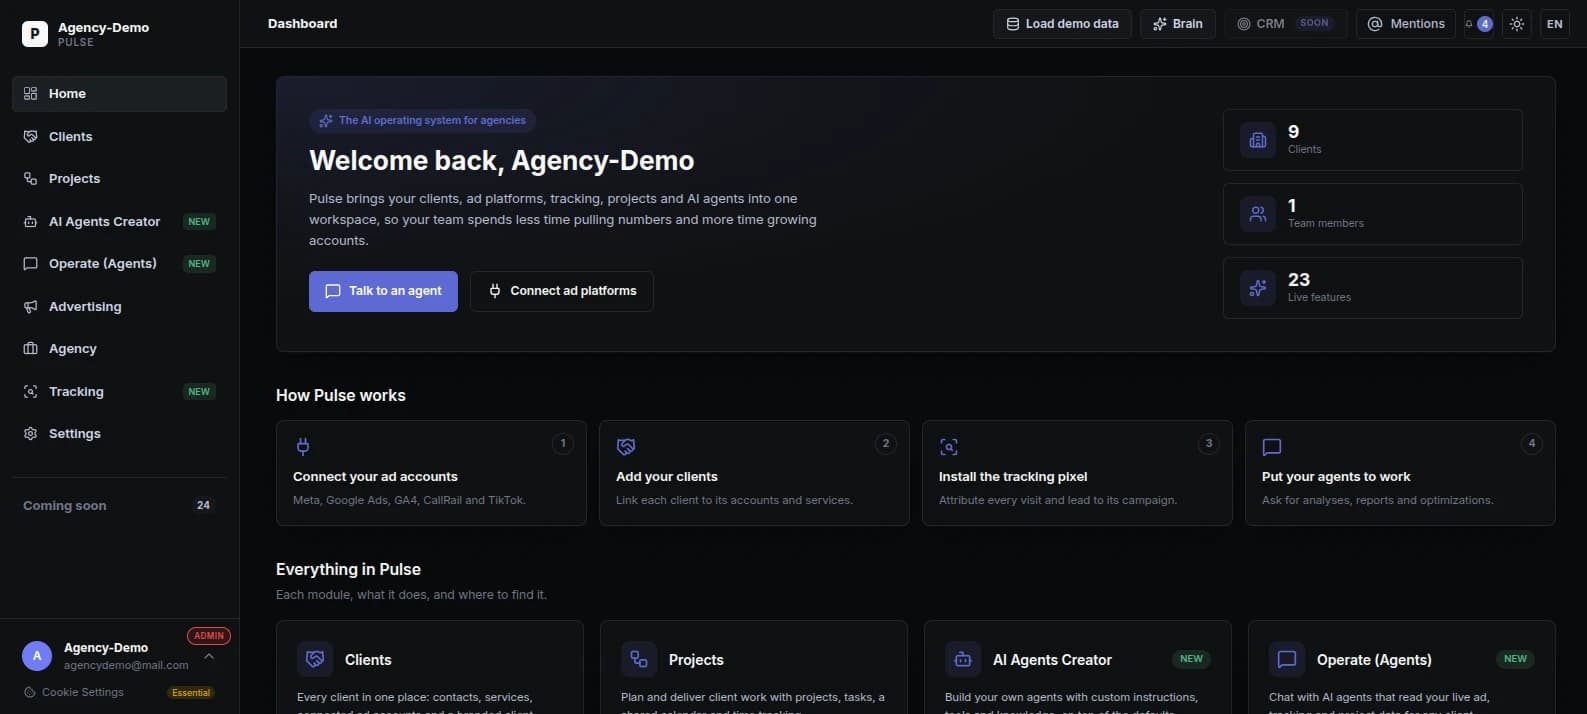Open the Connect your ad accounts card

click(x=431, y=473)
